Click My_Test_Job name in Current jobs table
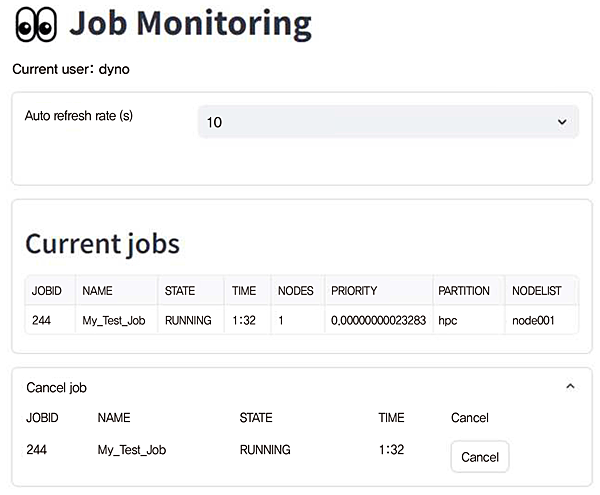 116,321
